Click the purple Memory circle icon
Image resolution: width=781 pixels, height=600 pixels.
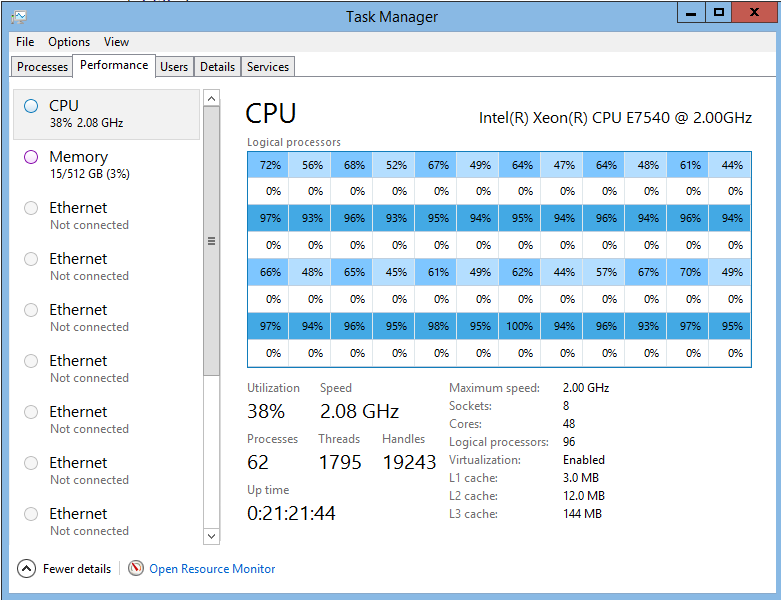point(31,157)
